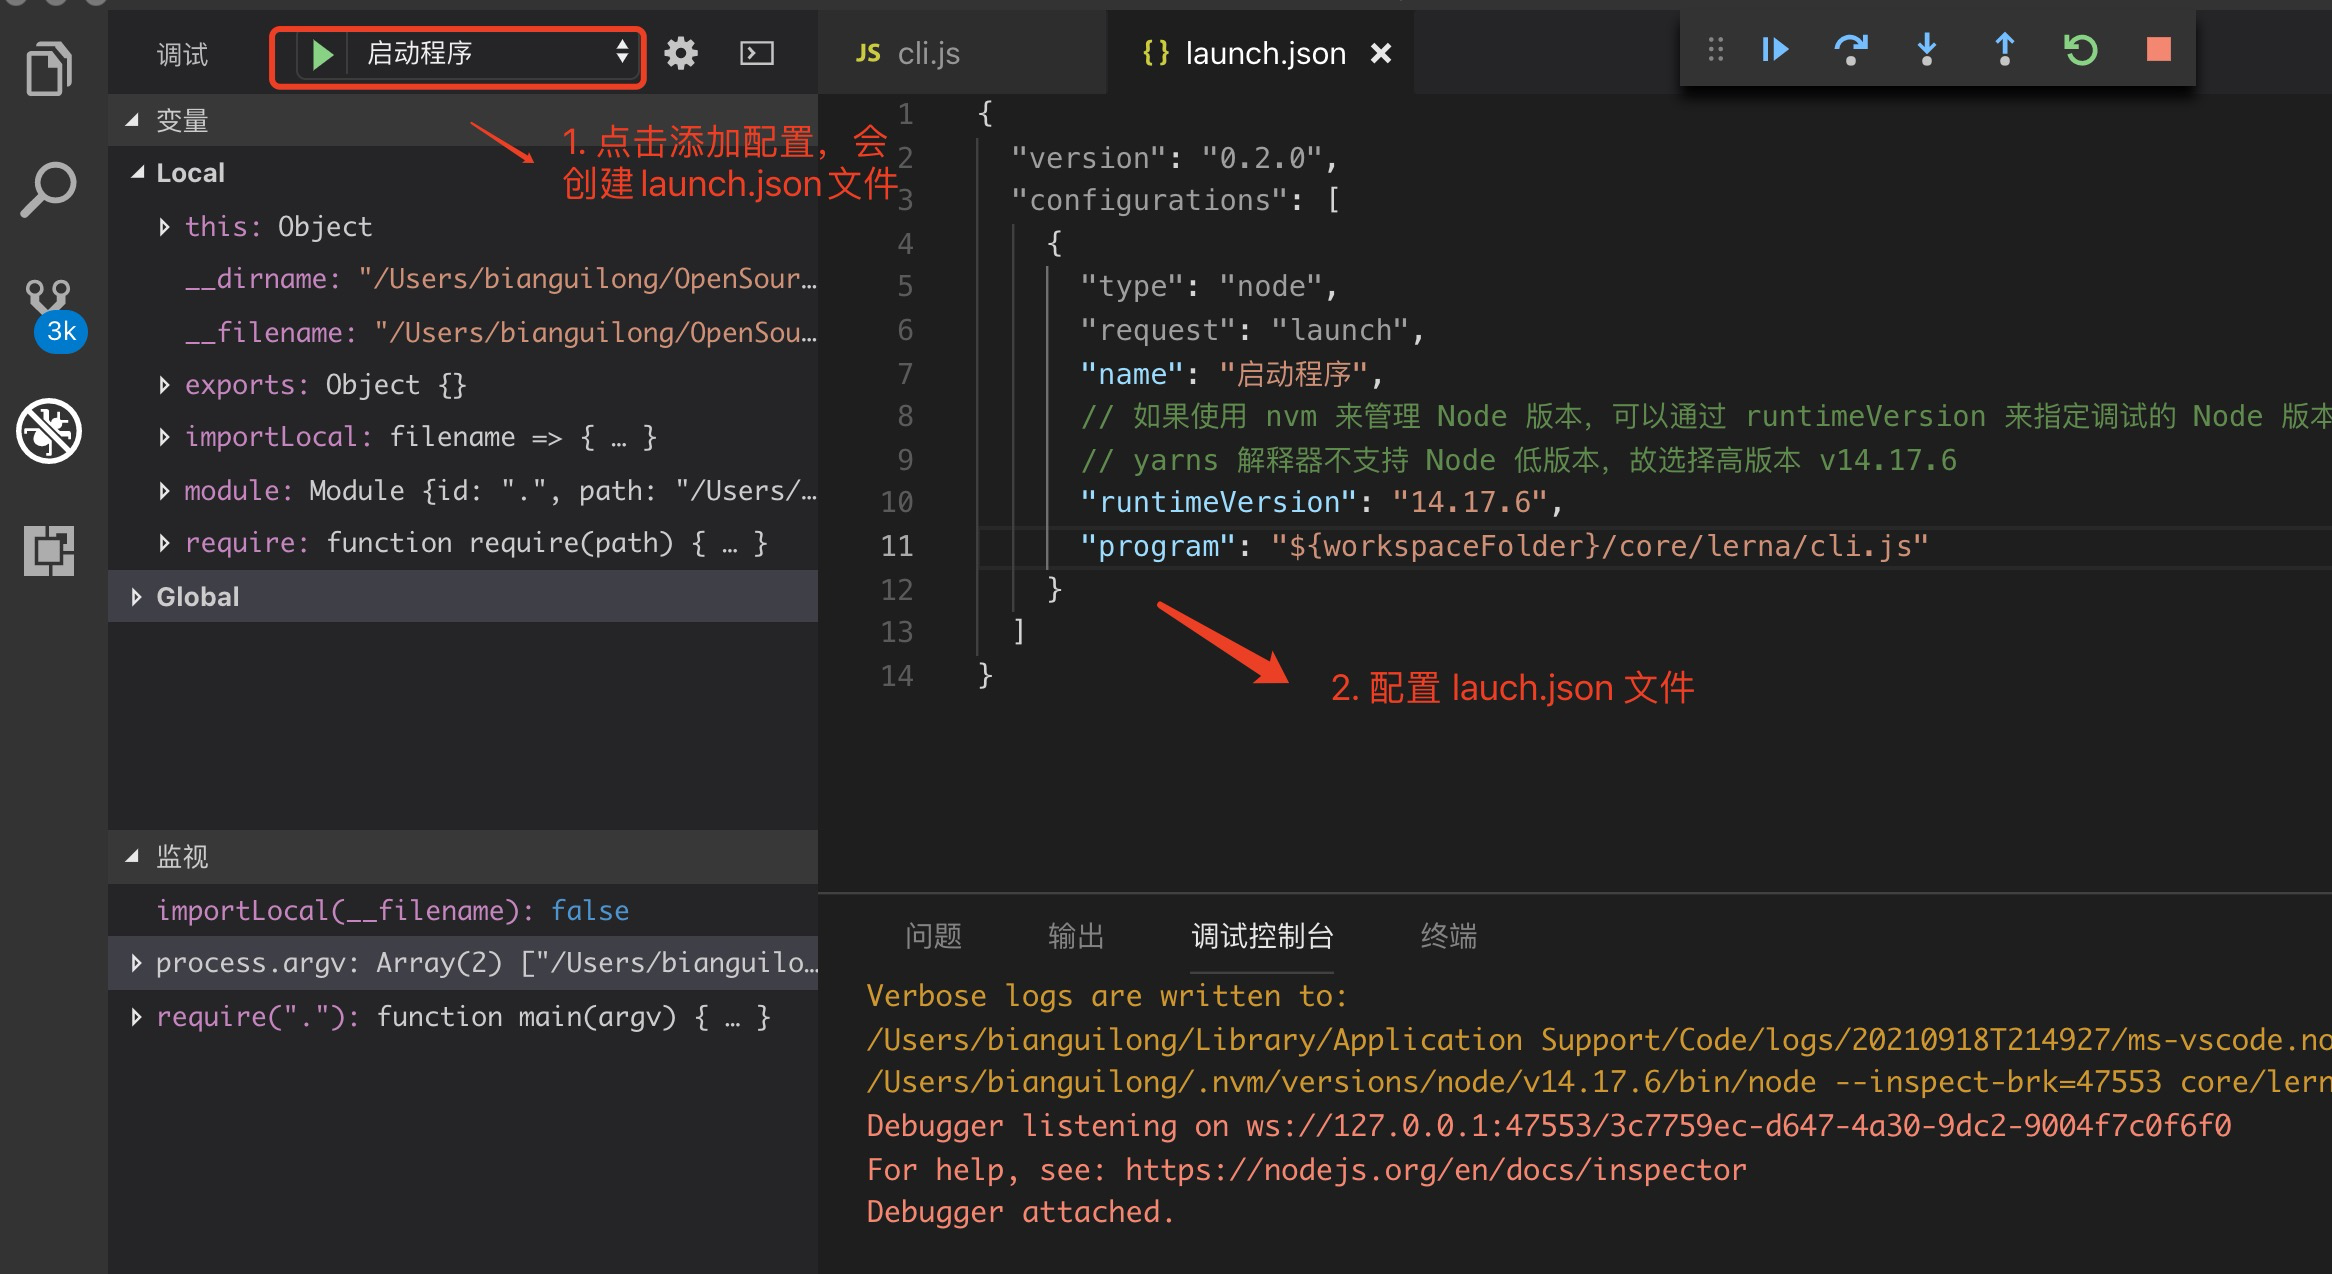Expand the Global scope
This screenshot has height=1274, width=2332.
[x=137, y=597]
